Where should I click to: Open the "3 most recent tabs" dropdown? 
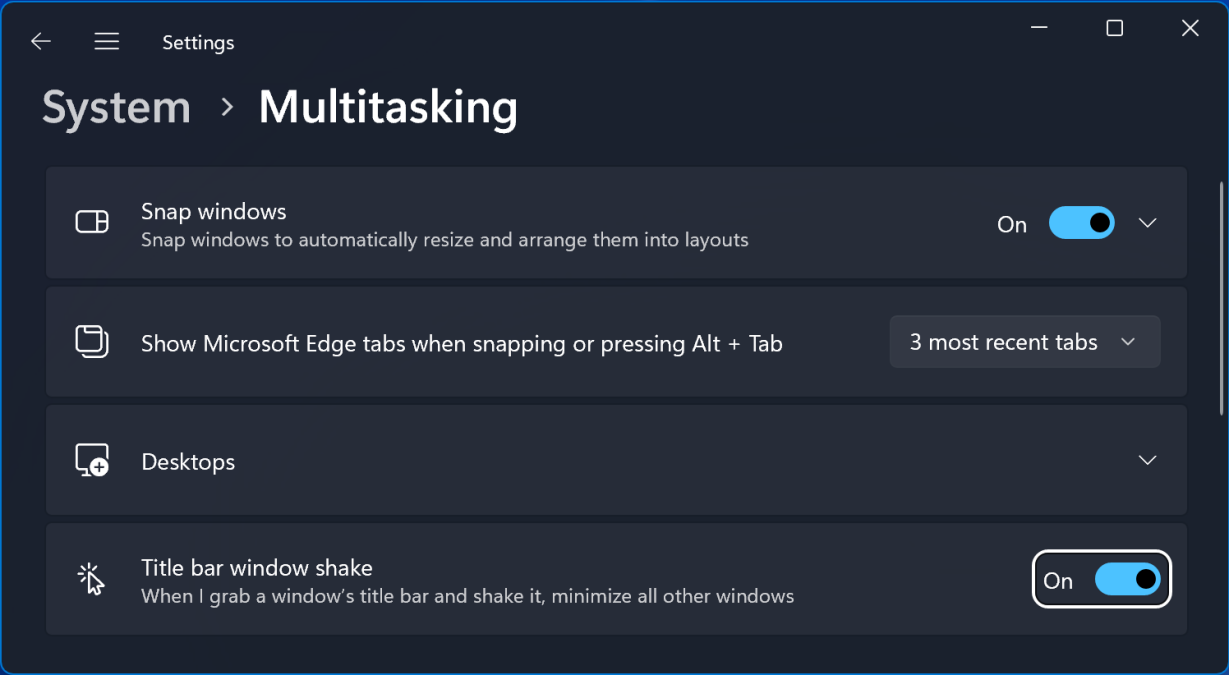[x=1024, y=341]
